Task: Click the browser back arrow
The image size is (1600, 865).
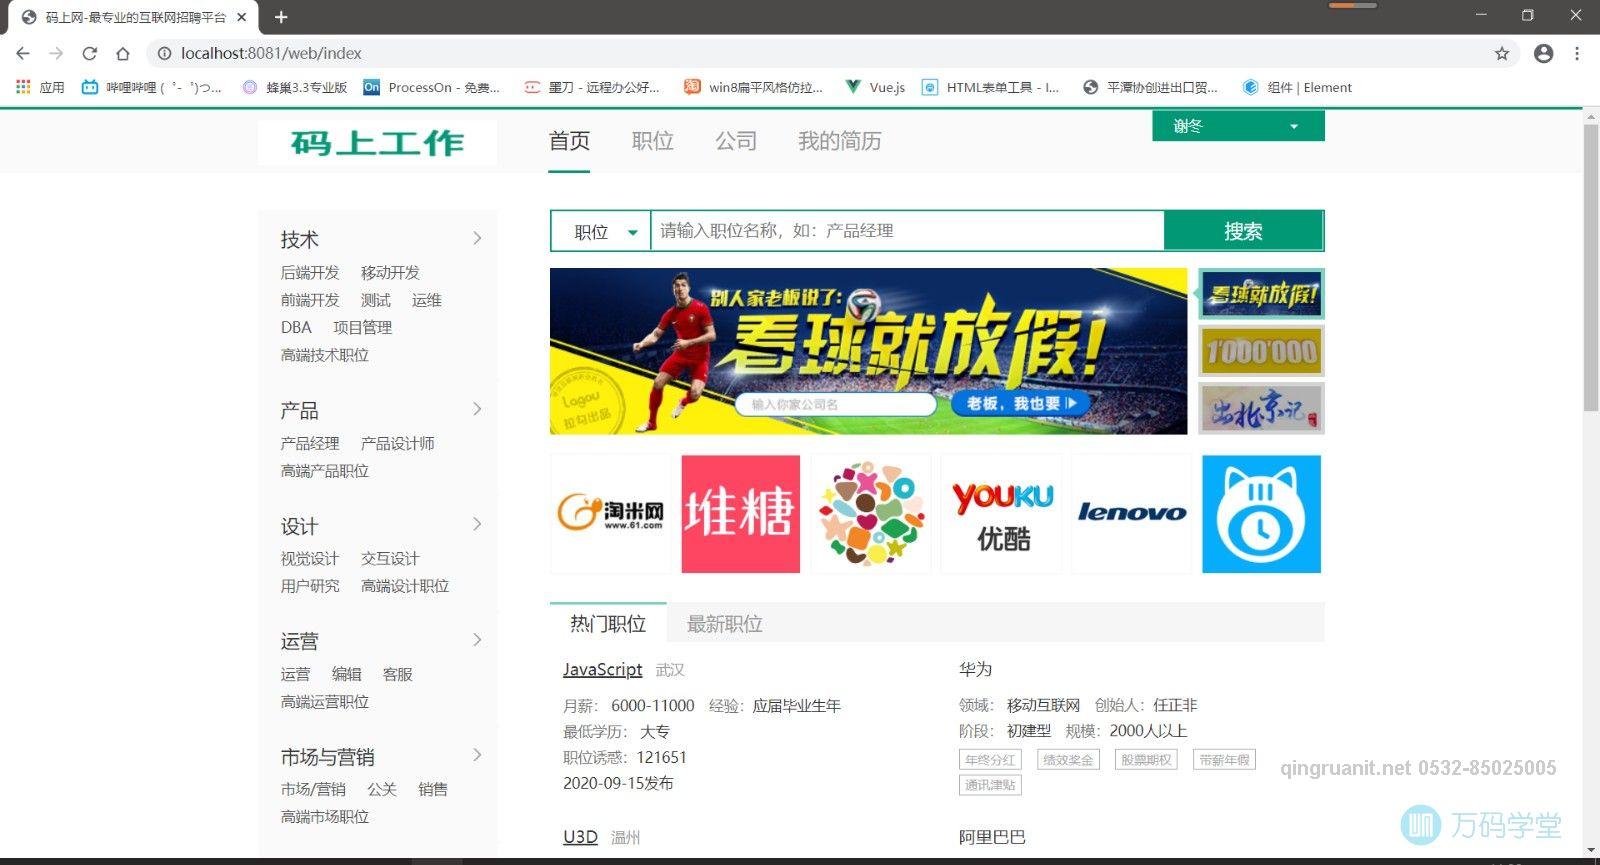Action: (x=23, y=53)
